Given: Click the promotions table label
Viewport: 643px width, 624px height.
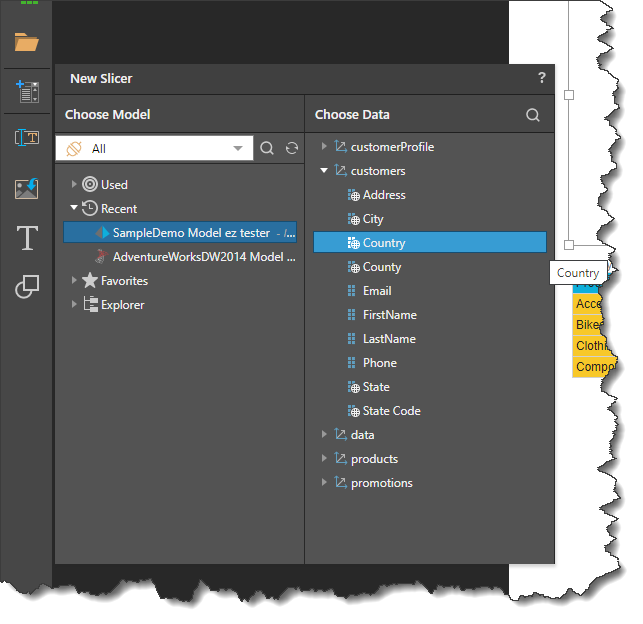Looking at the screenshot, I should 382,483.
